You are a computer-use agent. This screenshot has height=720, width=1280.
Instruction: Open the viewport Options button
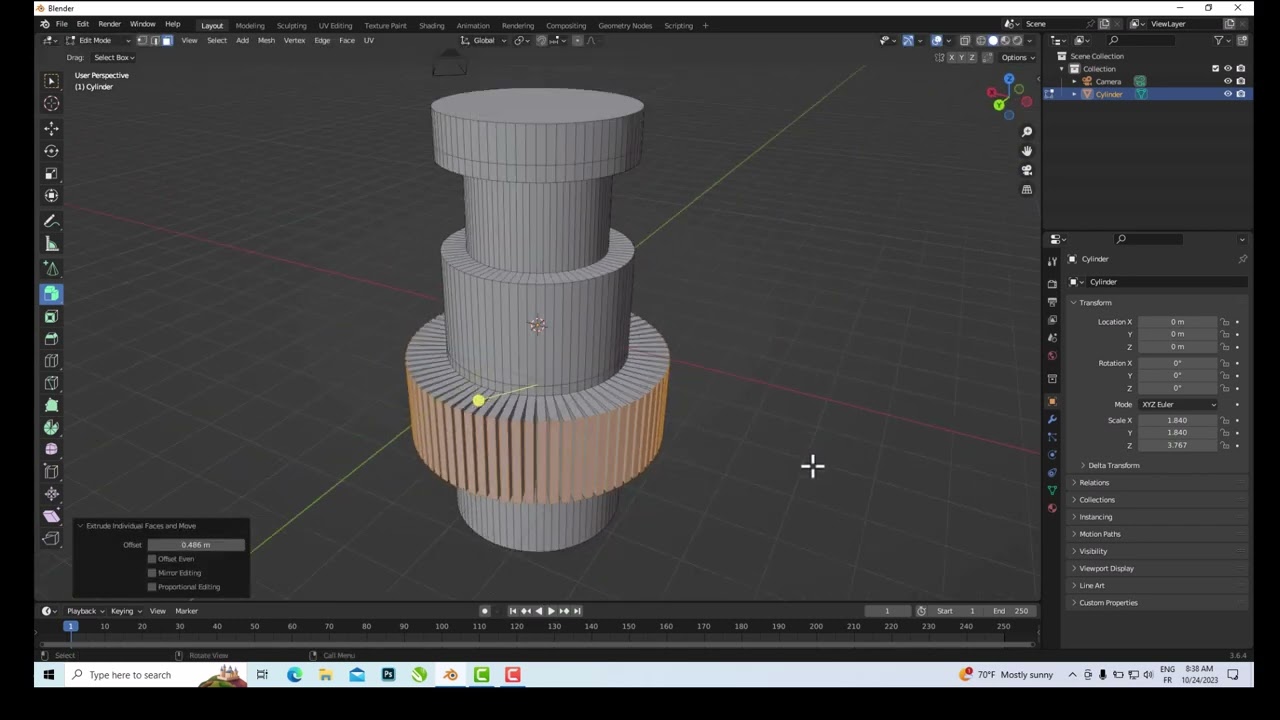[1017, 57]
